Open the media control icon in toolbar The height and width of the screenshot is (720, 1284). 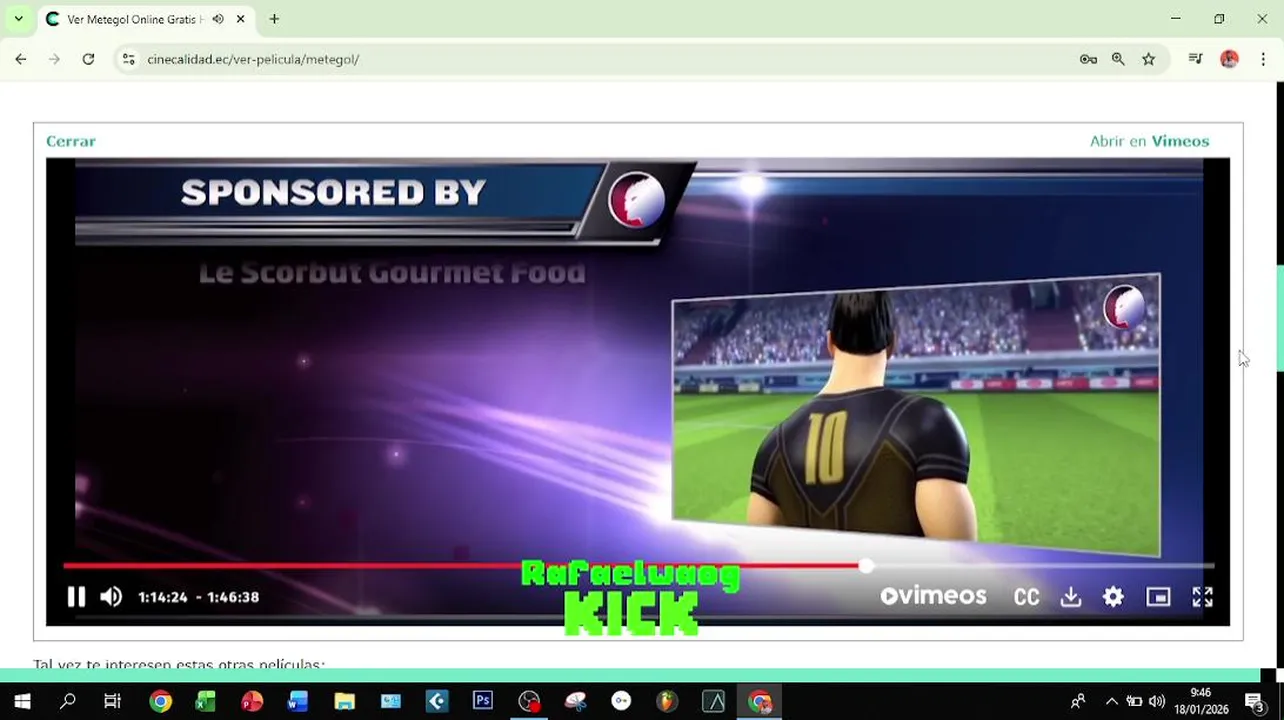(1195, 59)
